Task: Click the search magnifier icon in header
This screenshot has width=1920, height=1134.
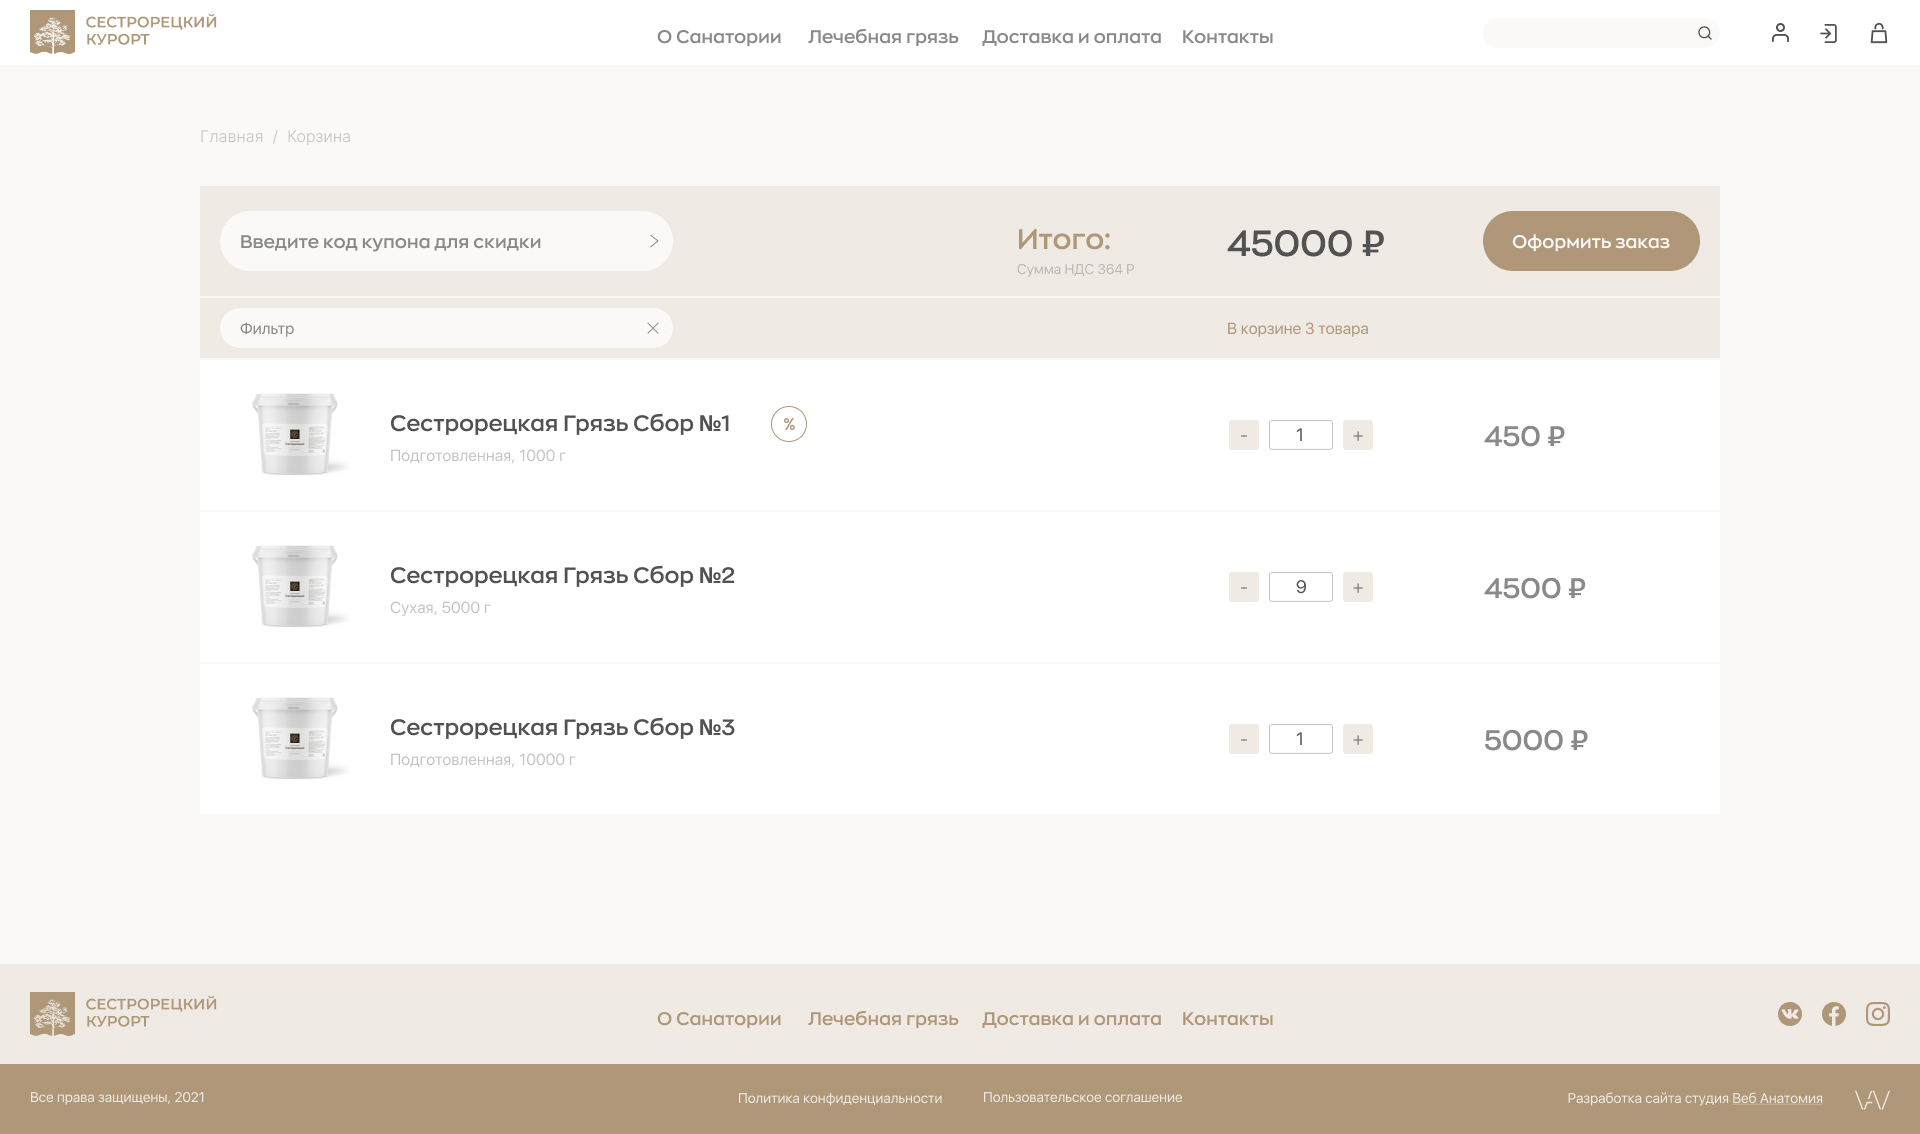Action: point(1704,33)
